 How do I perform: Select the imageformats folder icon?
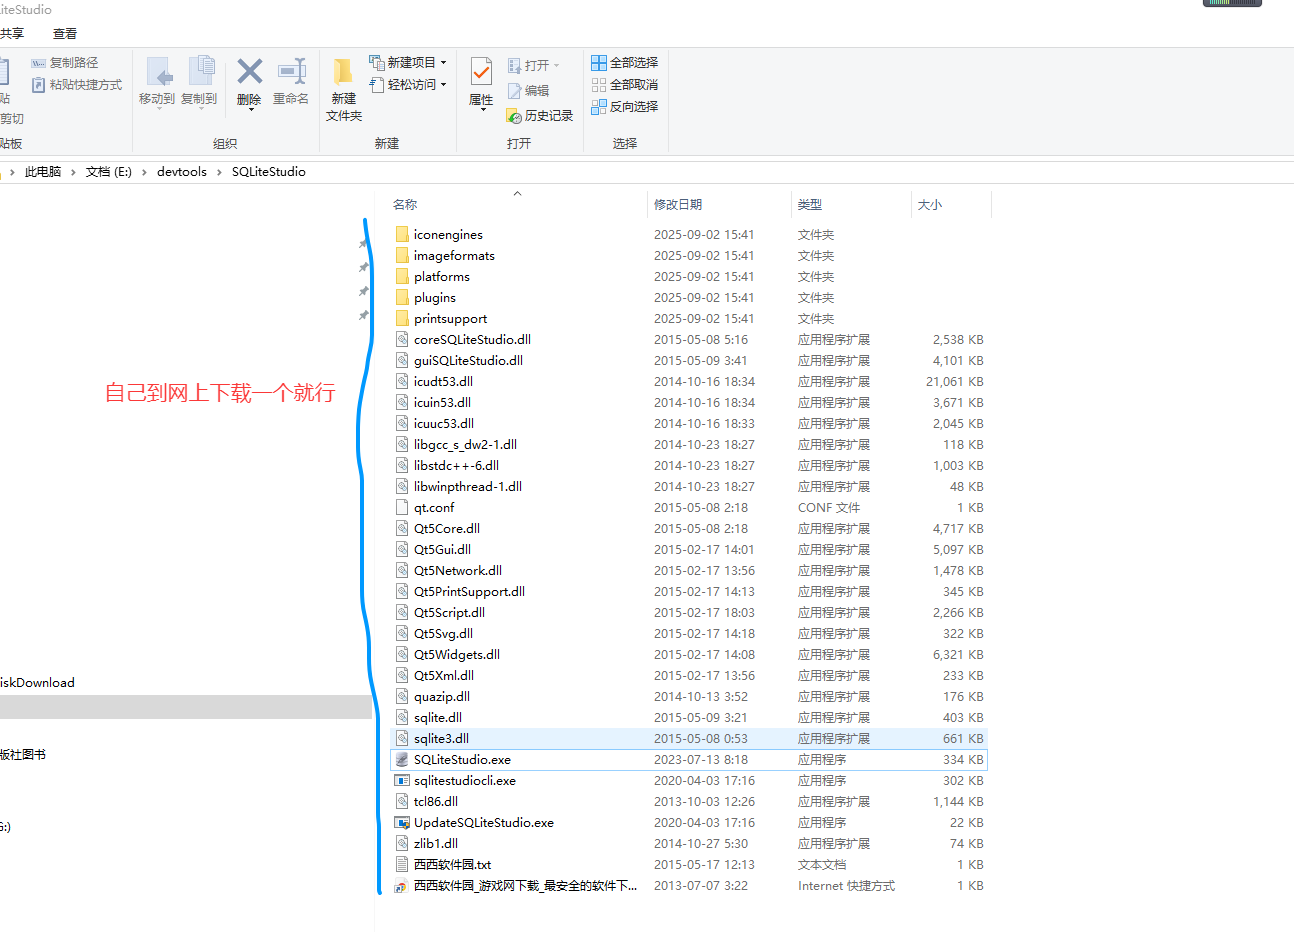[x=402, y=255]
